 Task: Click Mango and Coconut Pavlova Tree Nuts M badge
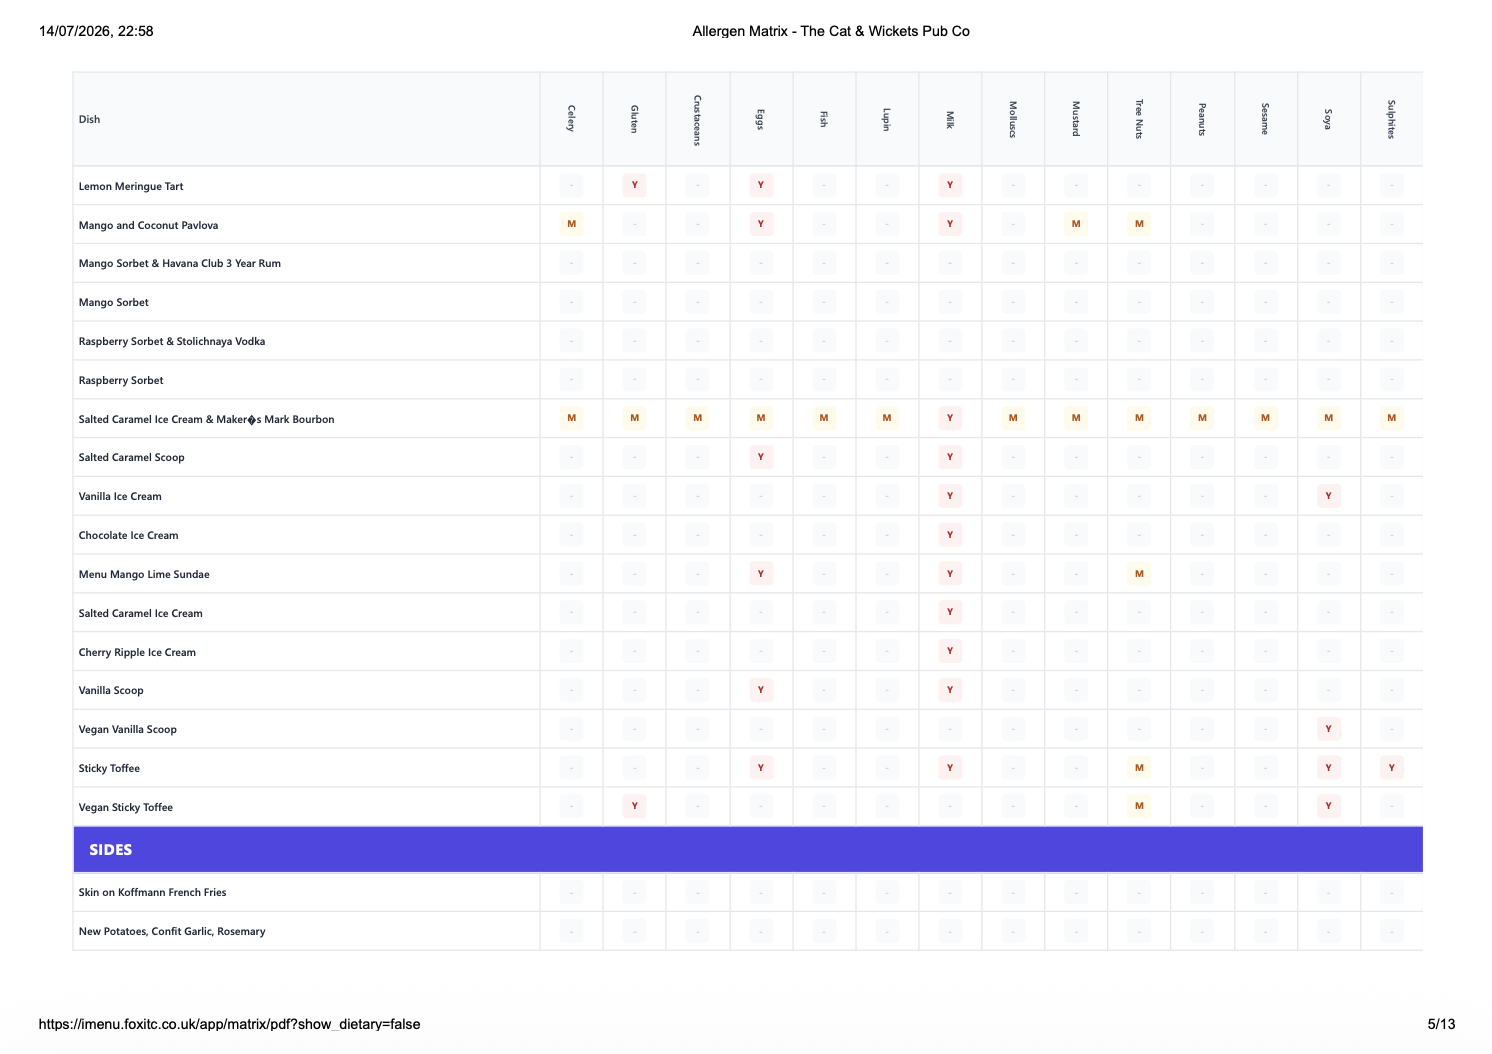(1139, 224)
